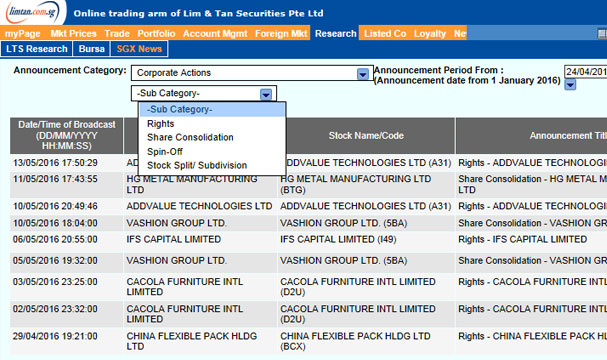Open the Listed Co tab
Screen dimensions: 607x360
tap(385, 34)
